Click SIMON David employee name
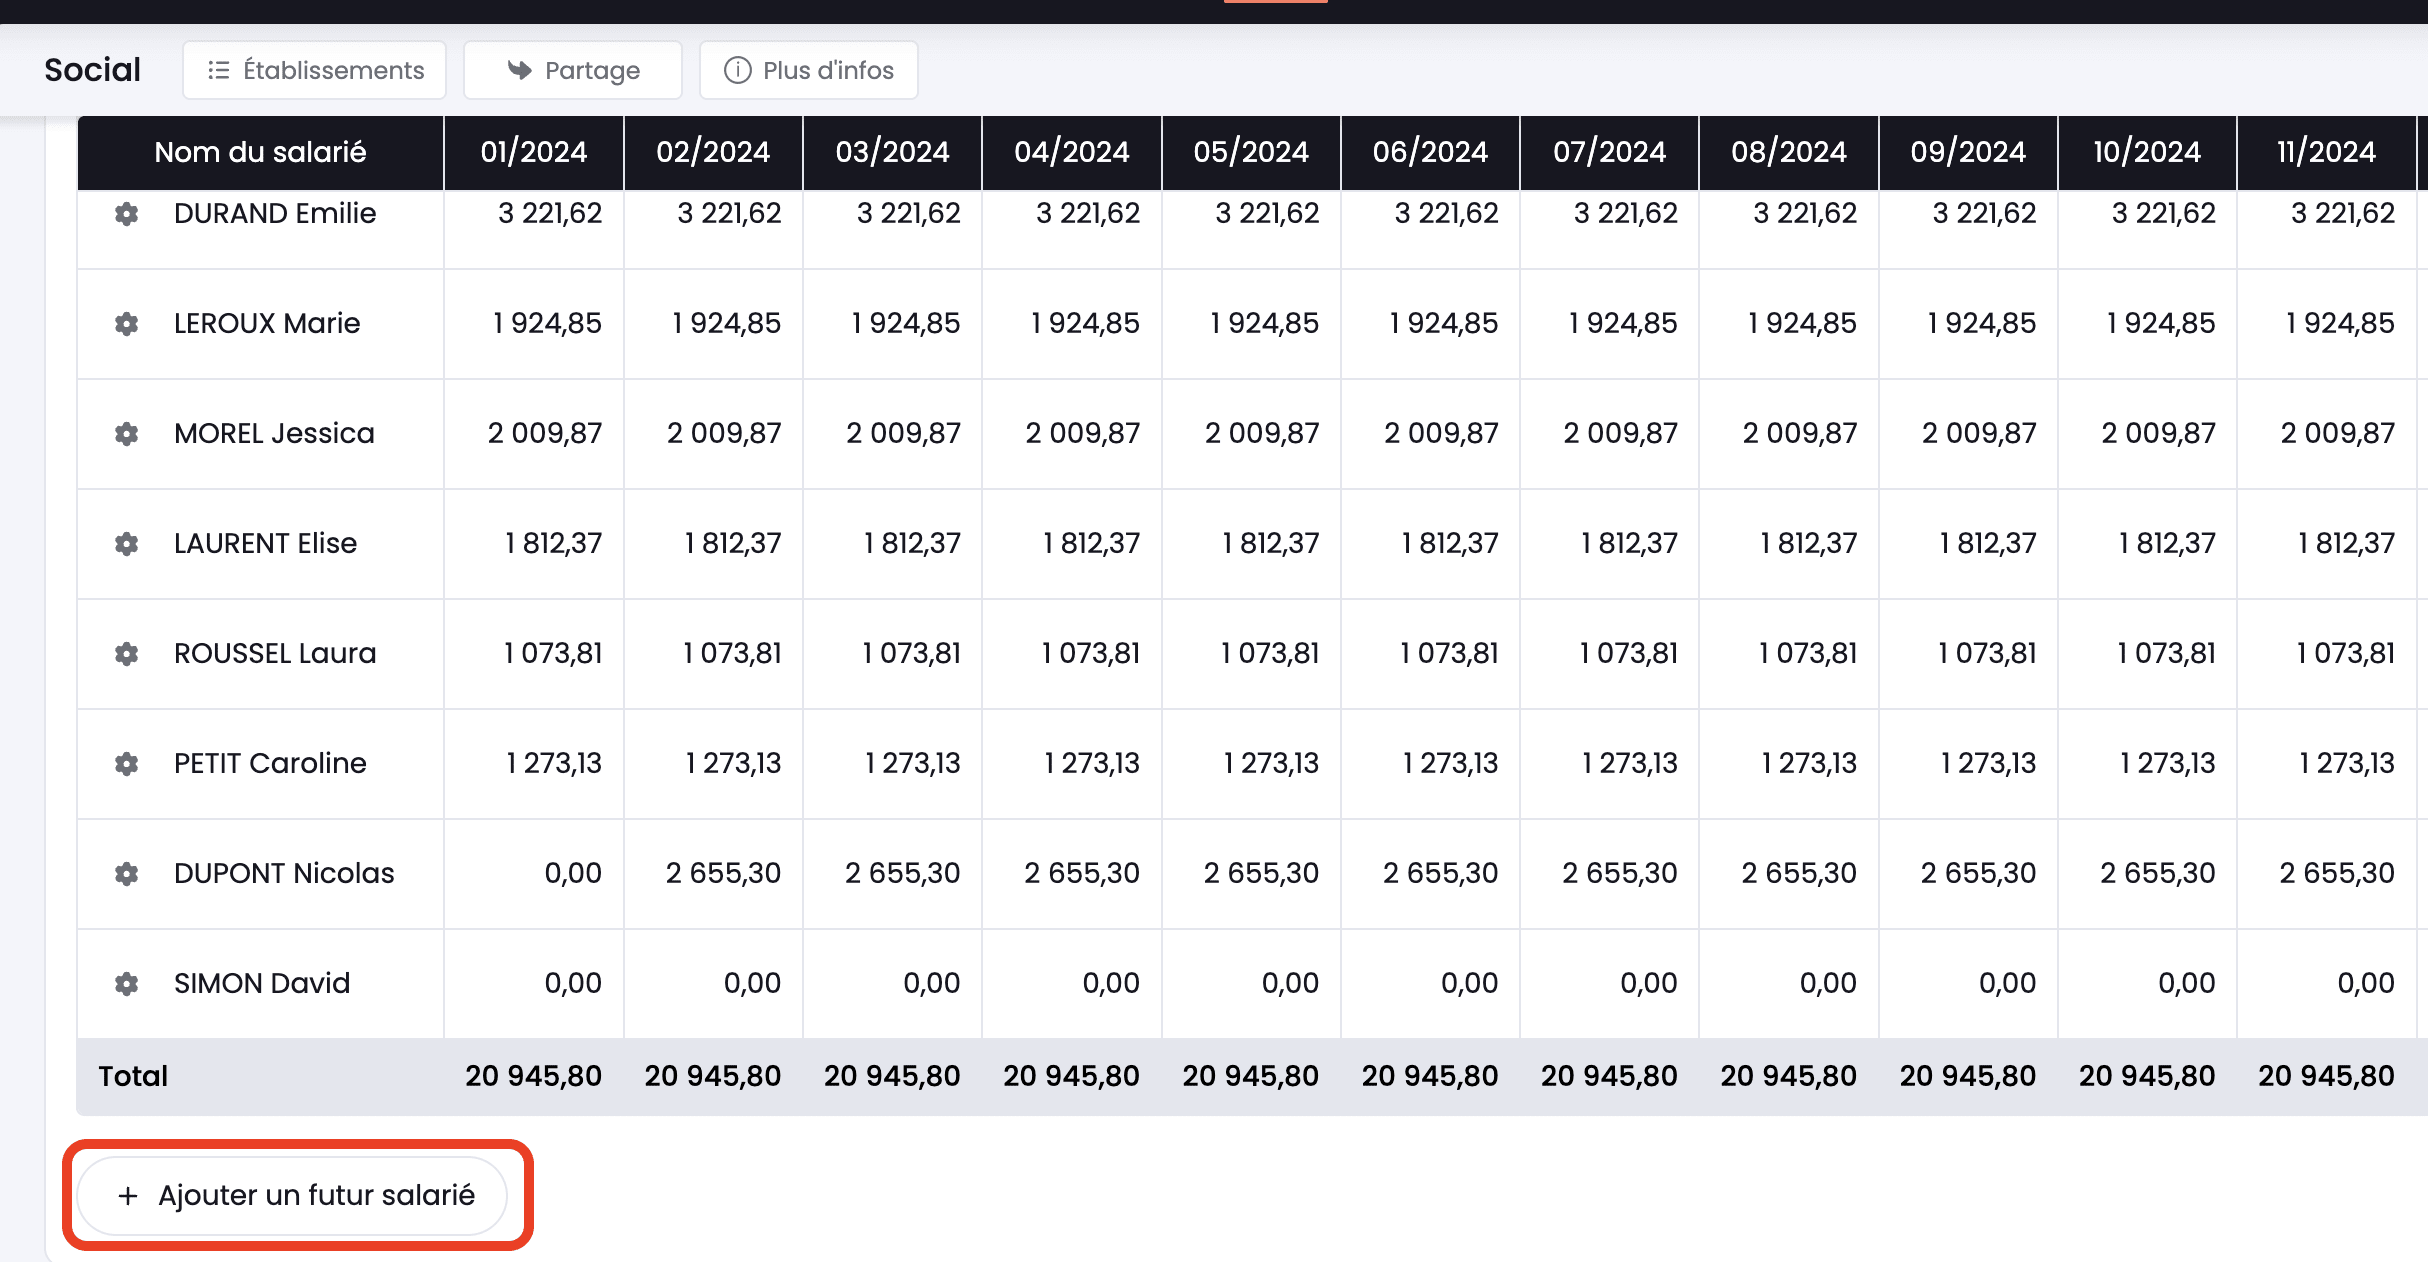The width and height of the screenshot is (2428, 1262). [x=262, y=984]
